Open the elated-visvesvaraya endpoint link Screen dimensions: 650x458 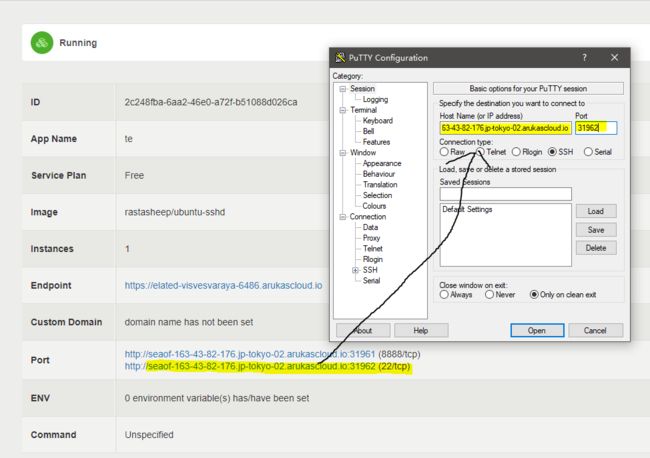tap(223, 286)
